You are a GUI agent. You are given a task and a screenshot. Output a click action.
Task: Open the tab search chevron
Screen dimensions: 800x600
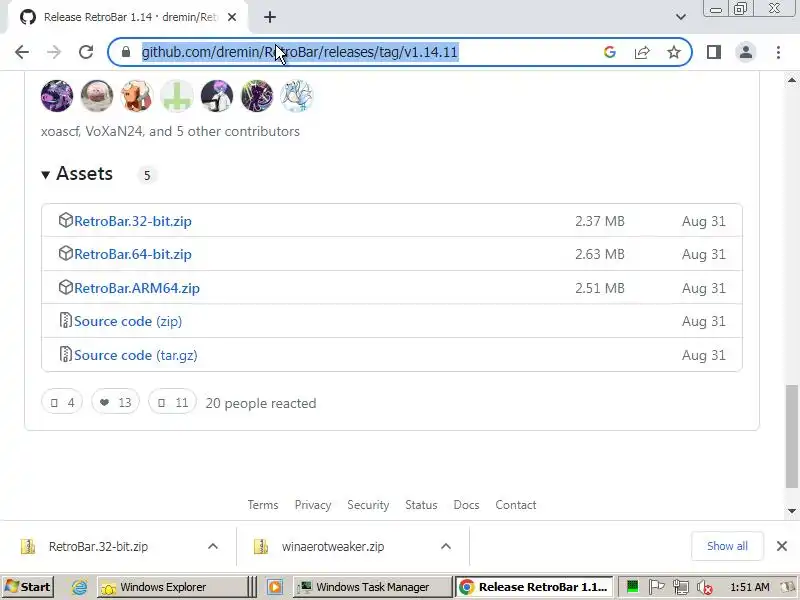point(681,17)
